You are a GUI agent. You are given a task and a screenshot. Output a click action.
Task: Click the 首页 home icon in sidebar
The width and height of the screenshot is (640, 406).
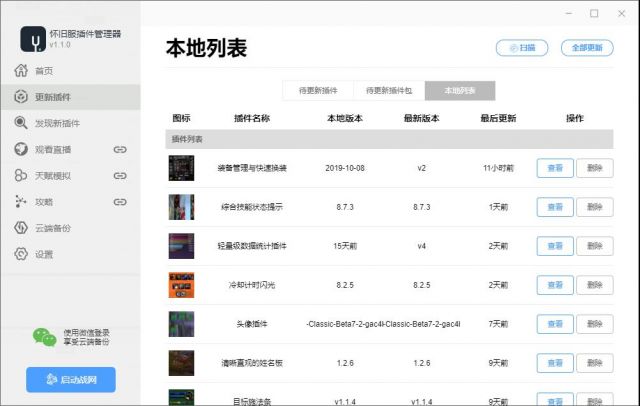21,71
